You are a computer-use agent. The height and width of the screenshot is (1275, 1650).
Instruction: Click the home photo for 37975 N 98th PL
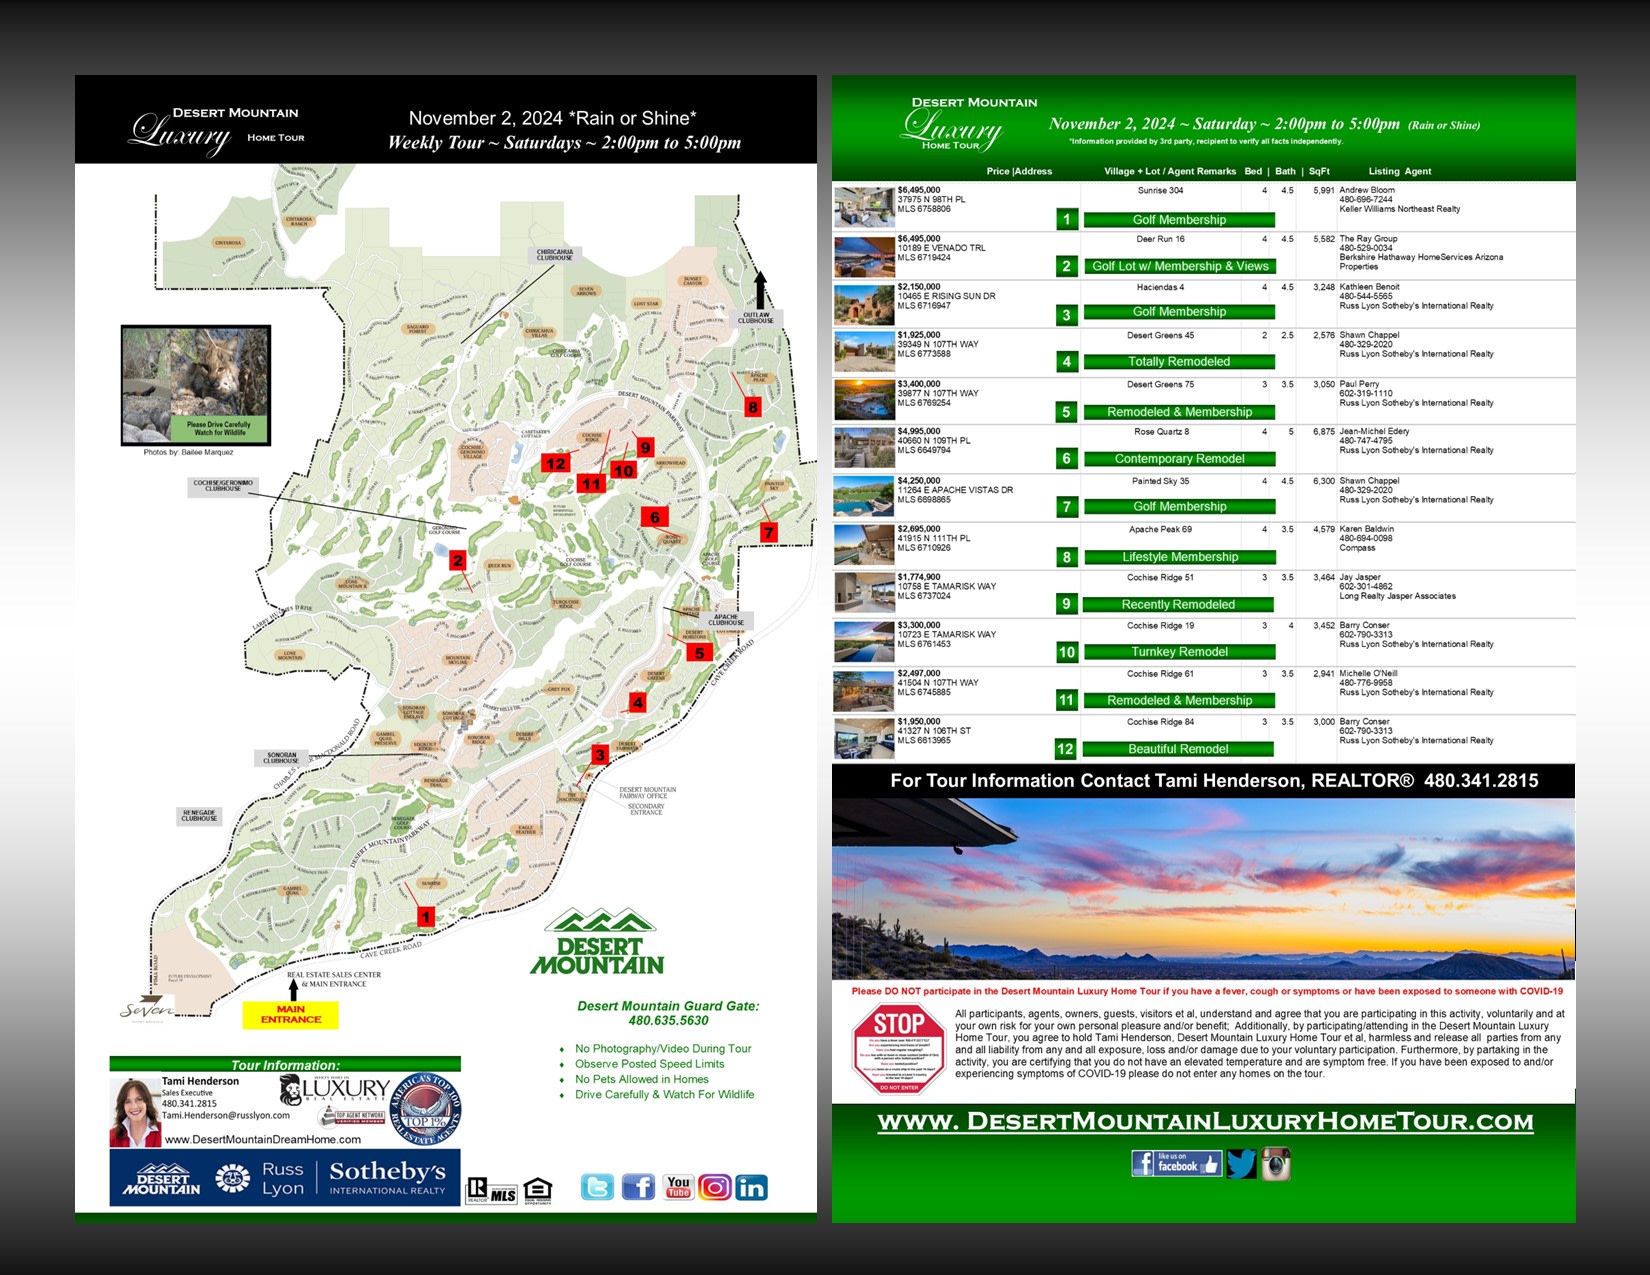[864, 208]
